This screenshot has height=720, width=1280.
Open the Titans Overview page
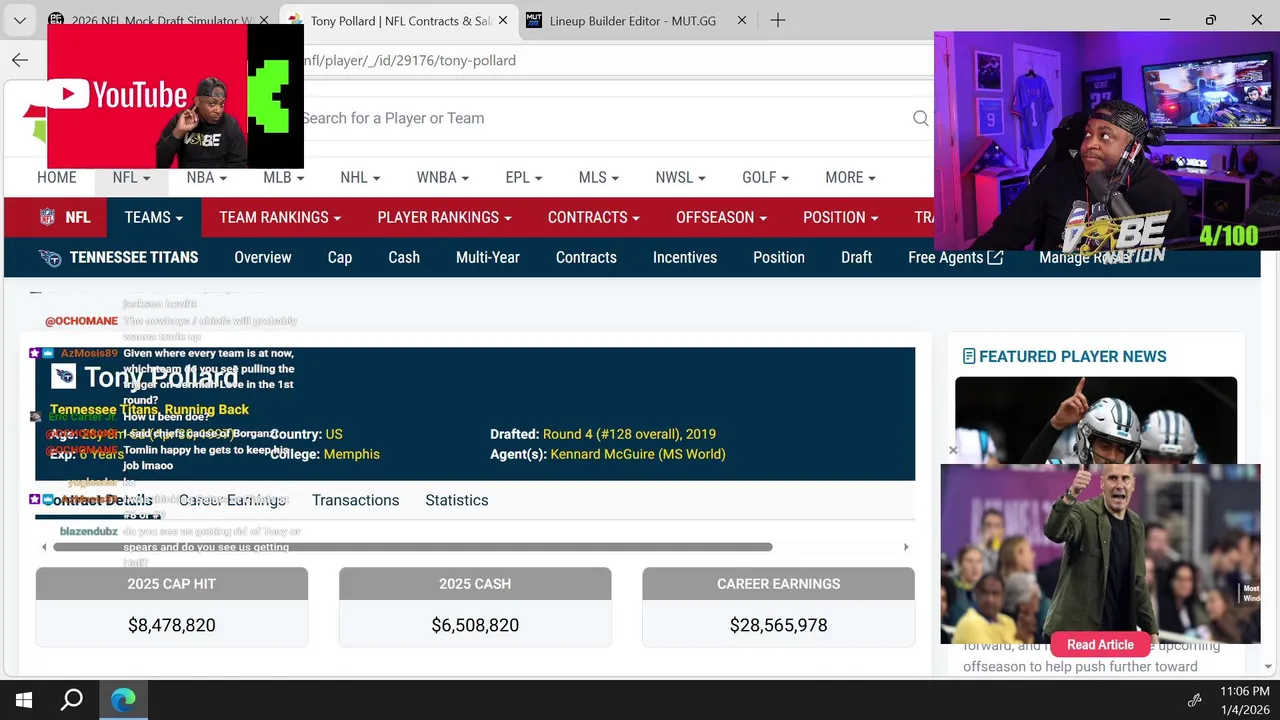(x=263, y=257)
